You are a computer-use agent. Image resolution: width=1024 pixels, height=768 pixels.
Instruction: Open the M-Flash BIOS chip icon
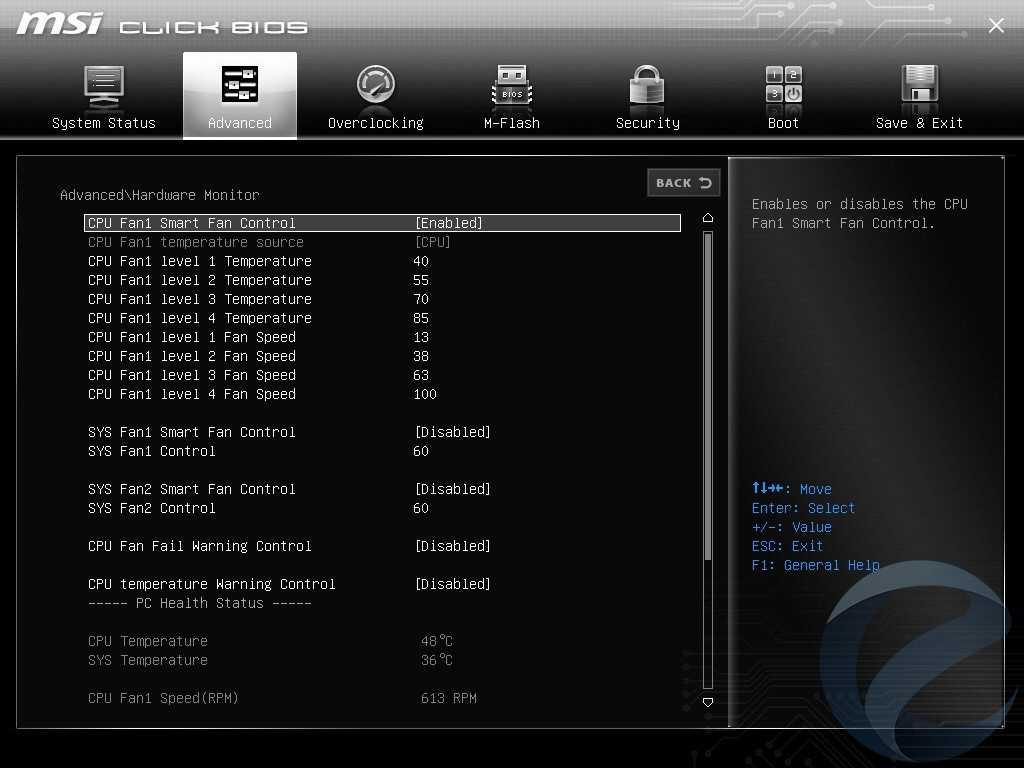(x=512, y=86)
